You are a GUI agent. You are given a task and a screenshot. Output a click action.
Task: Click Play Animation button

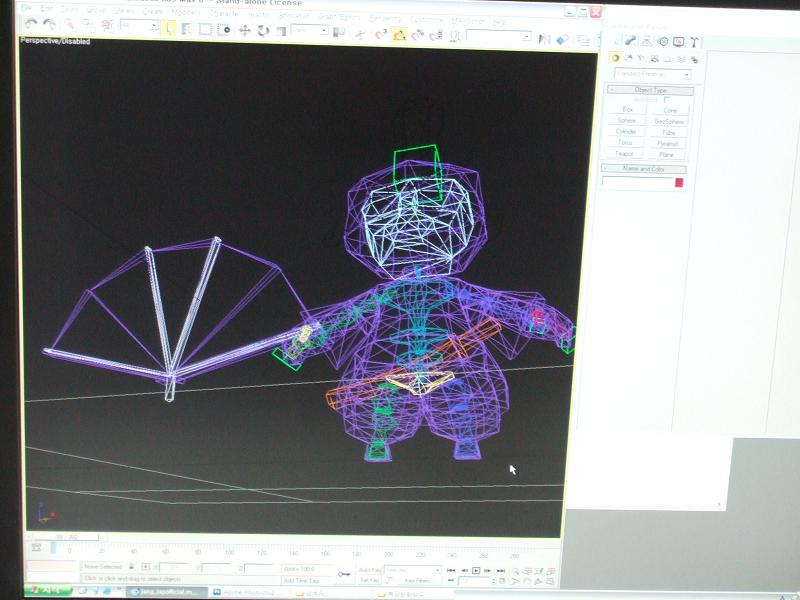(476, 570)
